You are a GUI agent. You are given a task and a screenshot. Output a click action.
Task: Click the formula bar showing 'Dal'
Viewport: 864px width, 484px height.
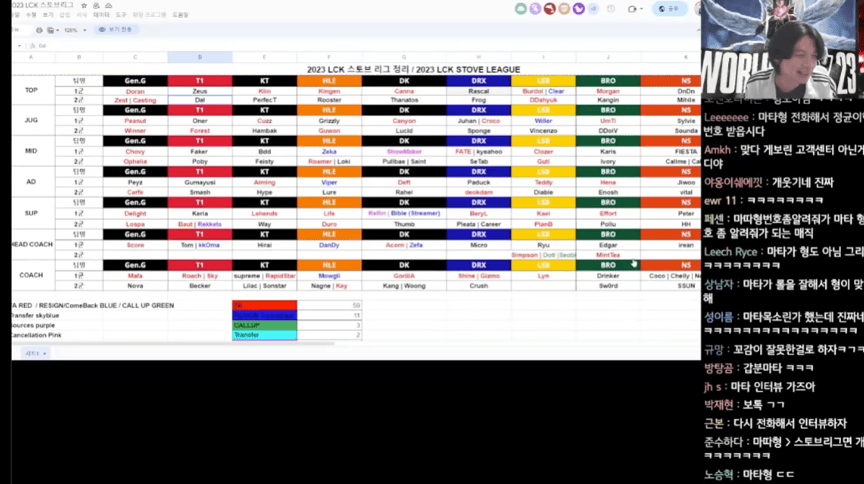tap(364, 46)
